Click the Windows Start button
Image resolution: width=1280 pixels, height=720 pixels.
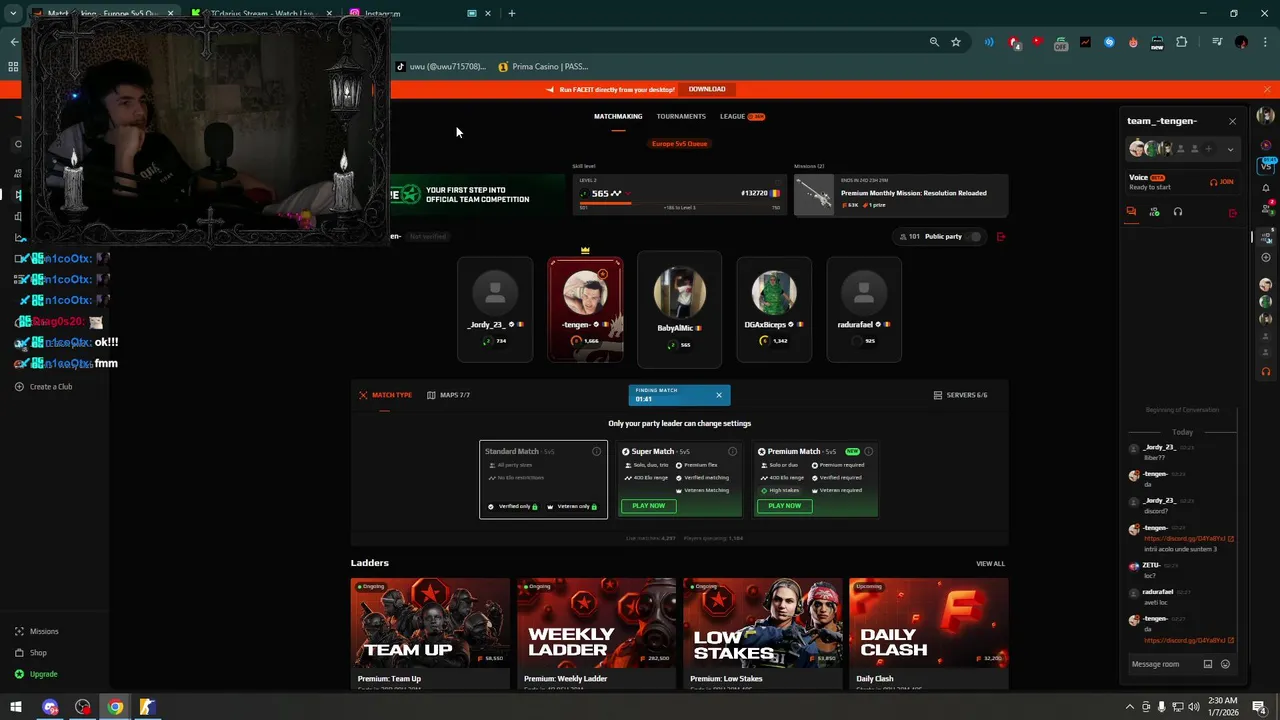click(15, 707)
